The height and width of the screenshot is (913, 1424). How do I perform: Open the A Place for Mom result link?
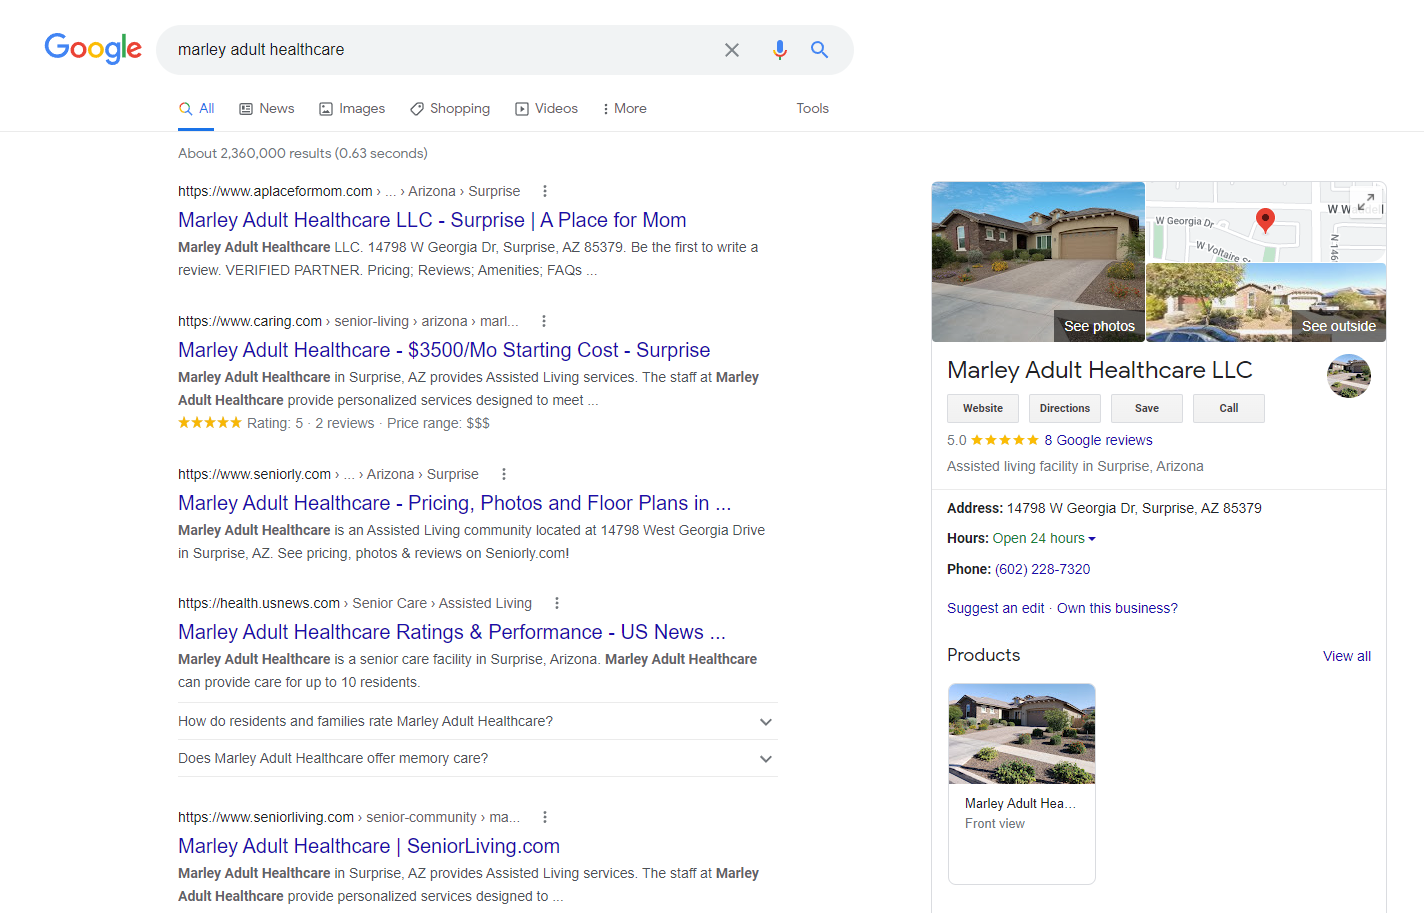point(432,220)
